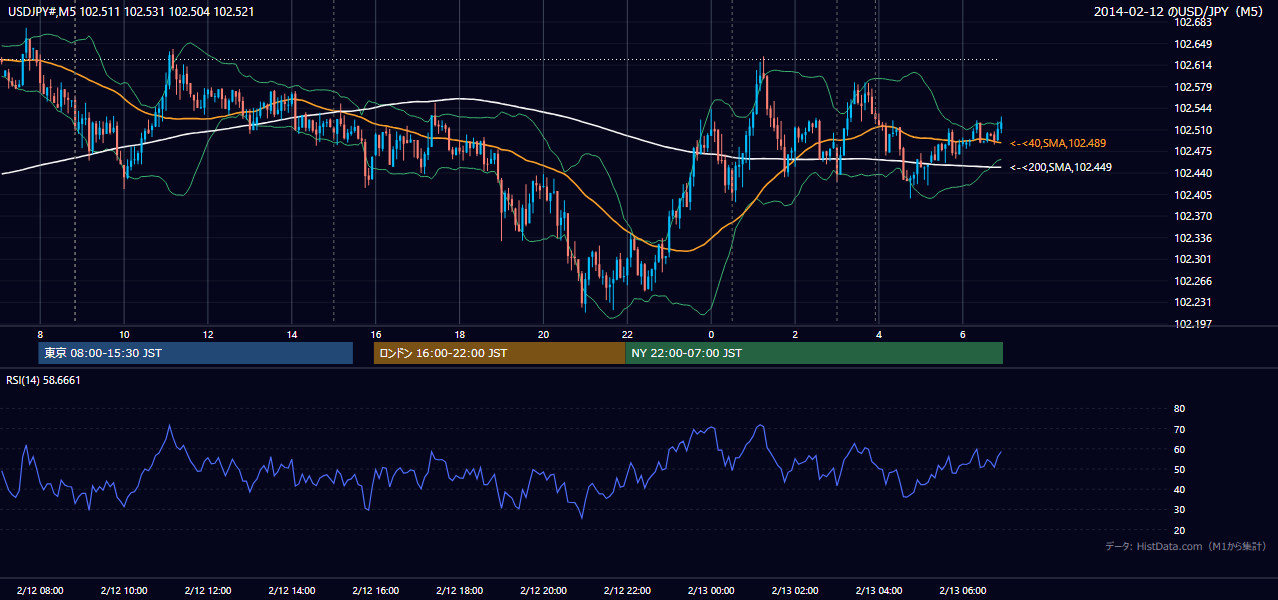Select the London 16:00-22:00 JST session bar
Screen dimensions: 1278x600
click(x=500, y=353)
